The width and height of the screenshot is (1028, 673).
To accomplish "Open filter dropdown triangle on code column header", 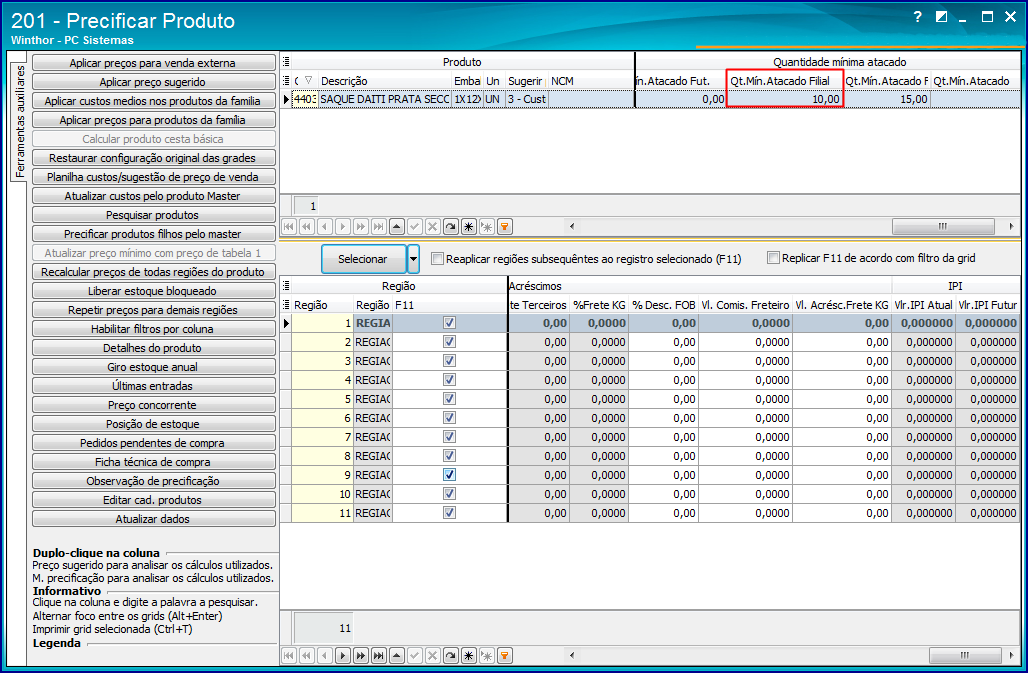I will click(x=308, y=81).
